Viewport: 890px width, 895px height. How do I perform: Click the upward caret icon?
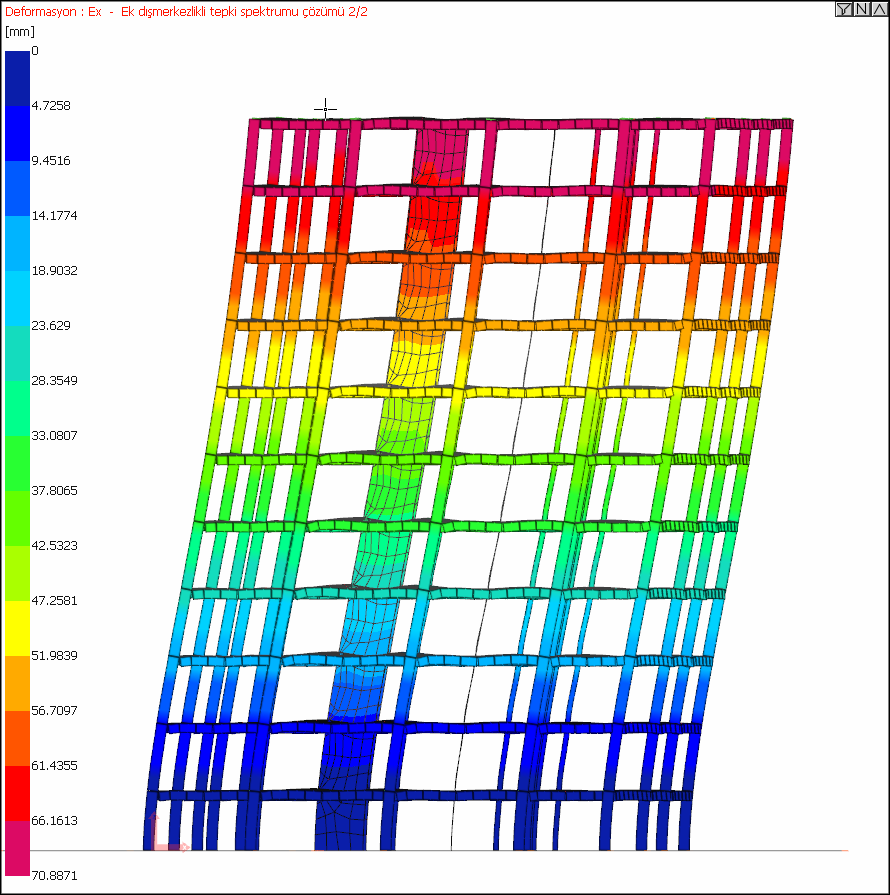point(879,9)
